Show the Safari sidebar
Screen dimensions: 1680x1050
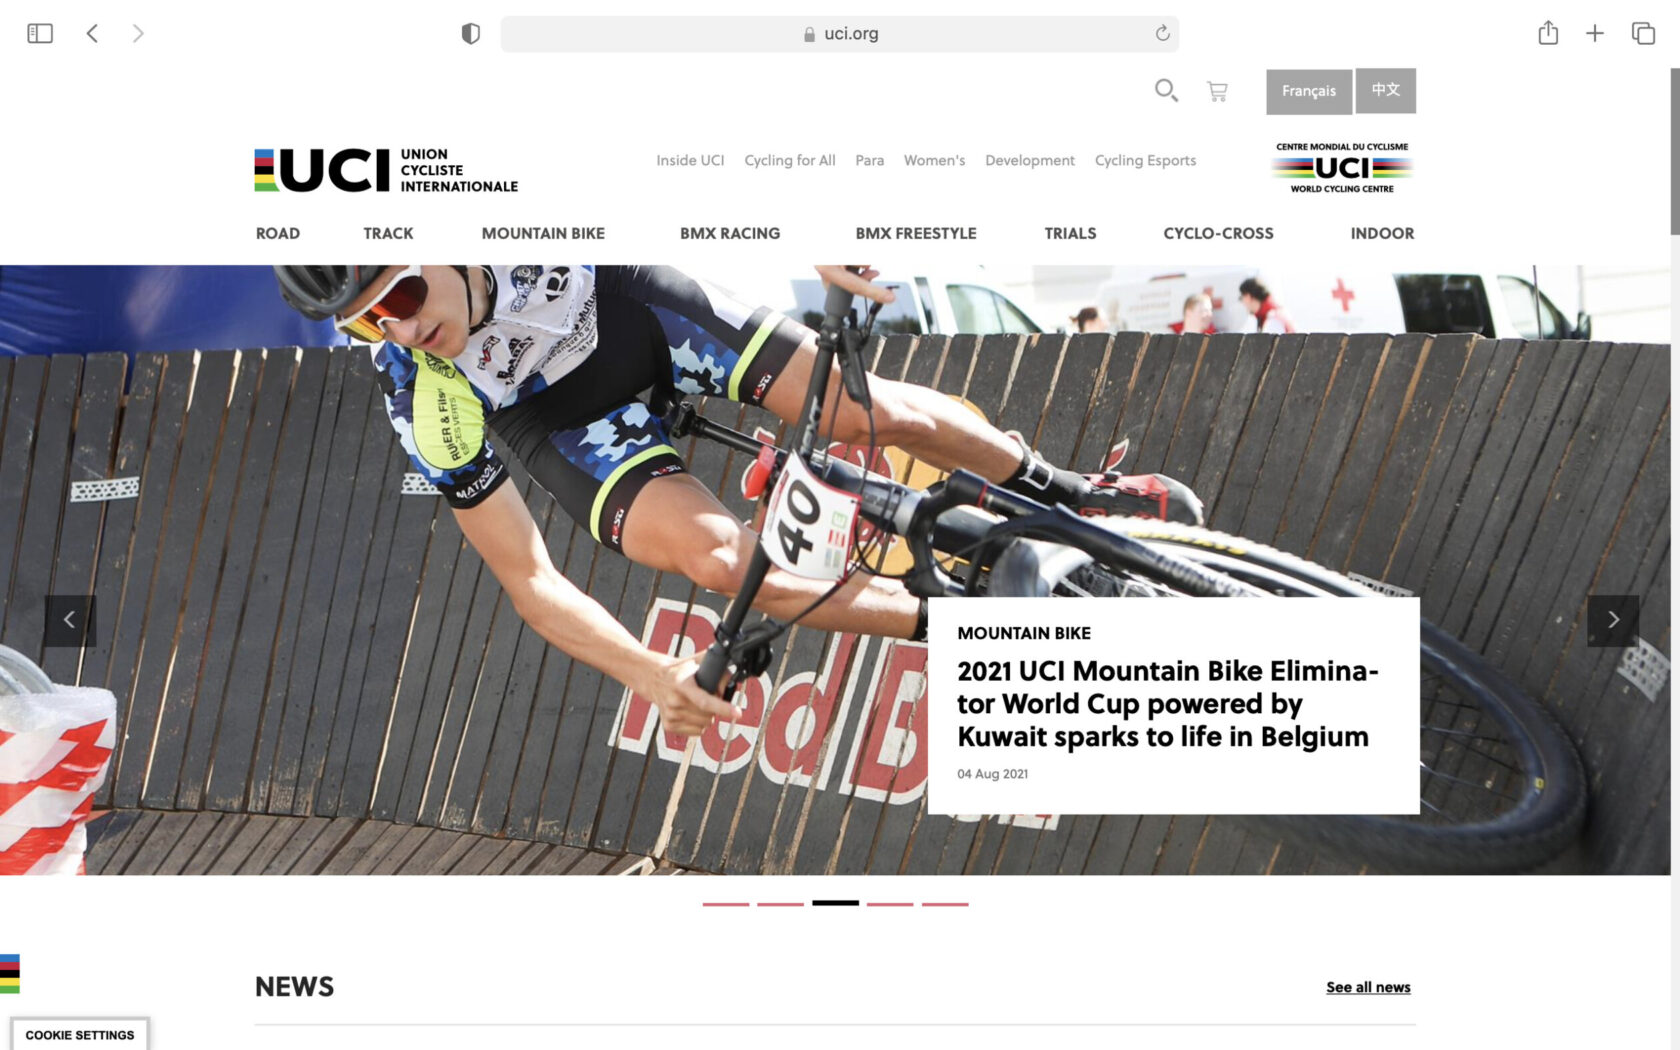pyautogui.click(x=40, y=33)
